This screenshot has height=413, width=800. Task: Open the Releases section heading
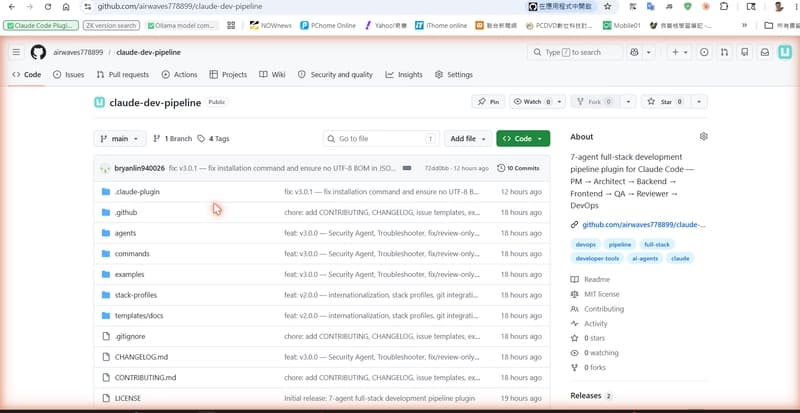click(x=585, y=396)
